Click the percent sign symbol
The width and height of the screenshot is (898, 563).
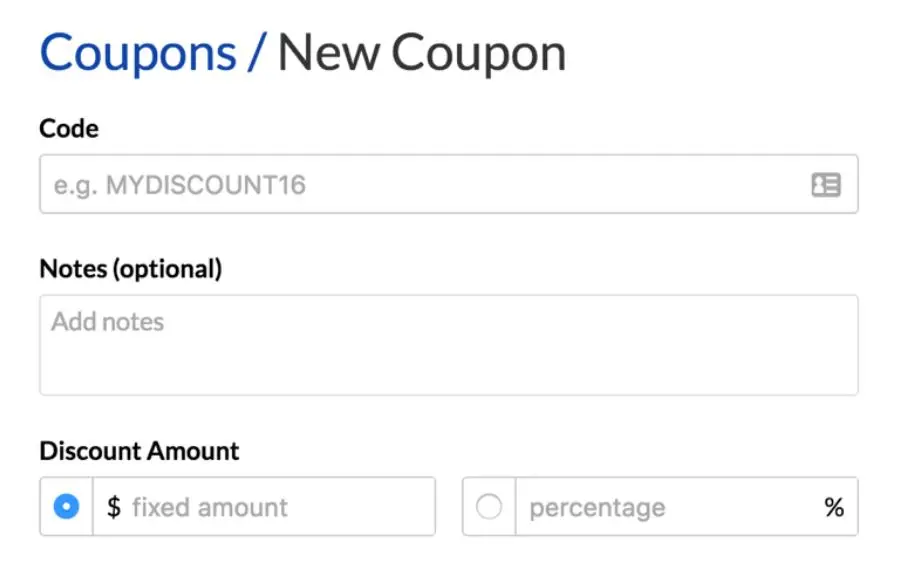pos(834,507)
